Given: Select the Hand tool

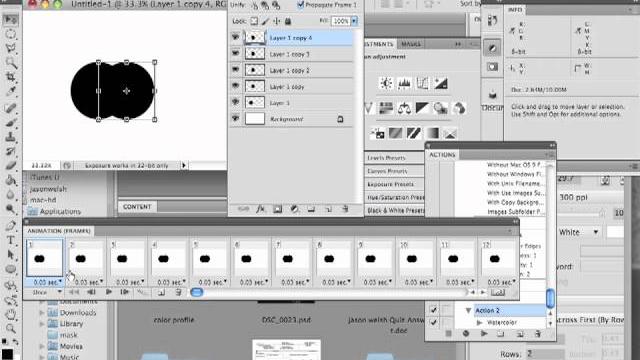Looking at the screenshot, I should coord(11,314).
